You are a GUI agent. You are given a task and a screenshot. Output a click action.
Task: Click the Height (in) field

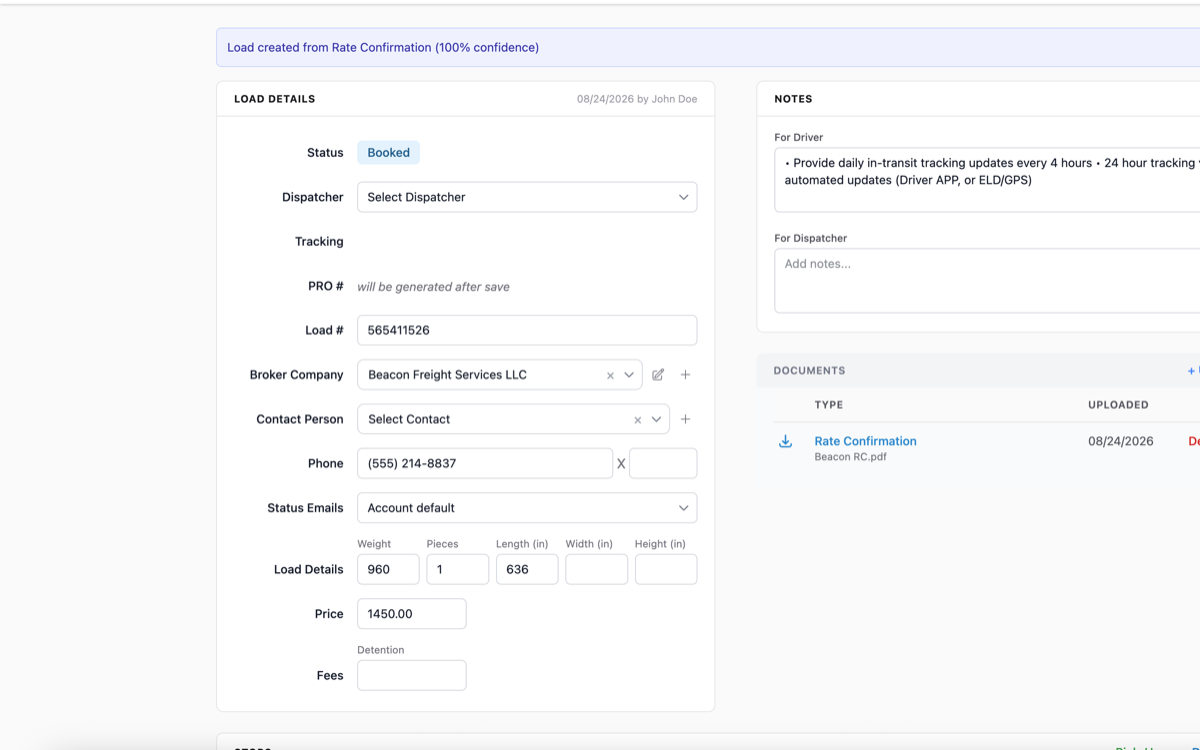pos(666,569)
